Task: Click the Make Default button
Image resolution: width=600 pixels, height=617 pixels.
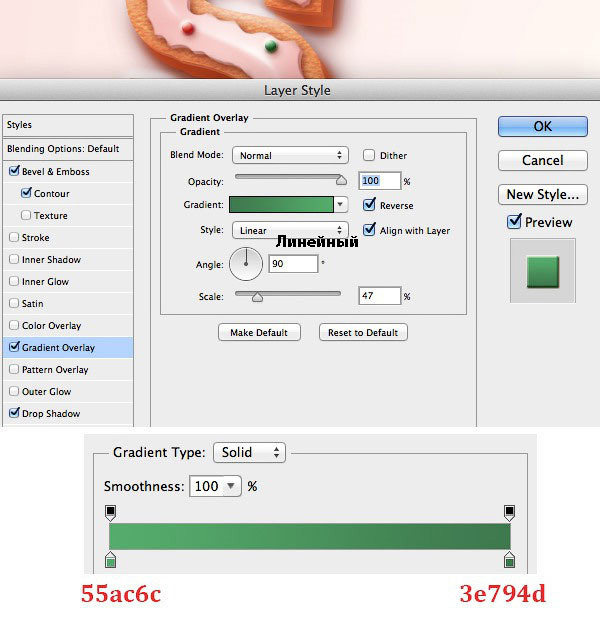Action: tap(259, 333)
